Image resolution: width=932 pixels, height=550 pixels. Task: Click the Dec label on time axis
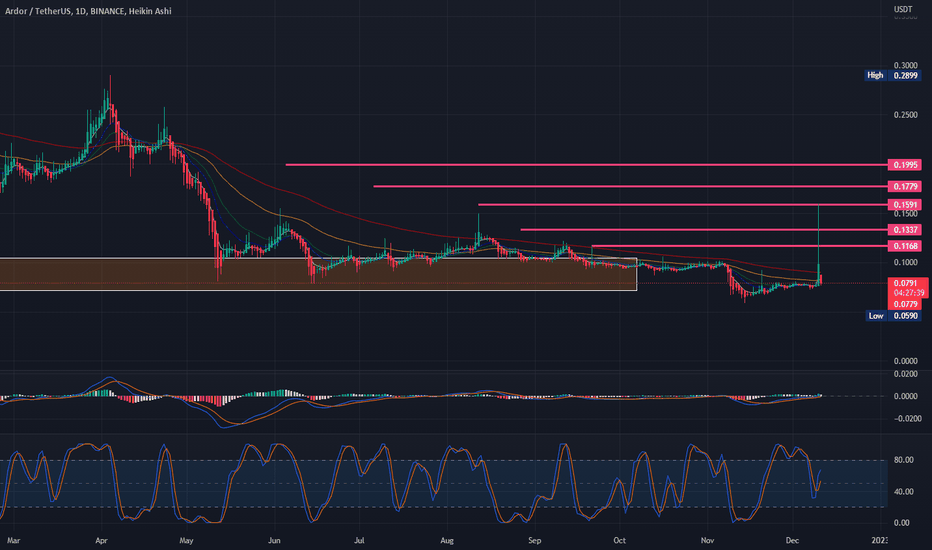click(792, 540)
